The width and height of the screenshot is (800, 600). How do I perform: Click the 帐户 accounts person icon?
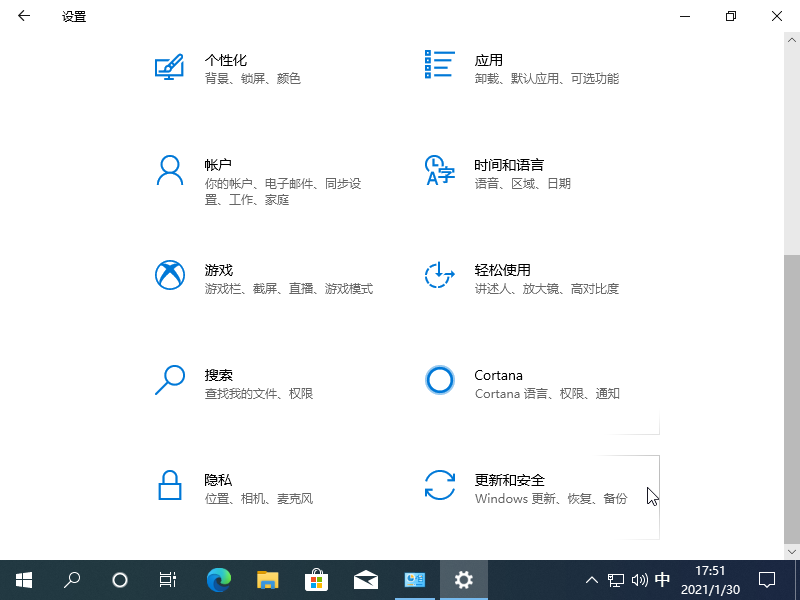click(169, 170)
